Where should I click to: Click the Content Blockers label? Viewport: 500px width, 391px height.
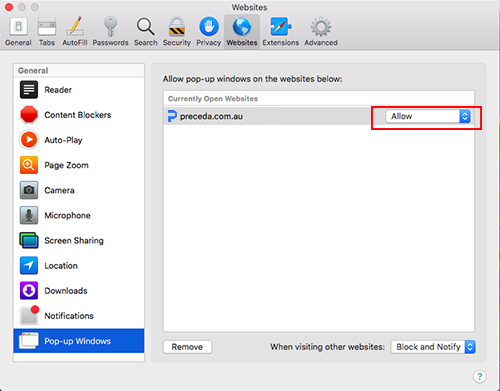point(78,115)
